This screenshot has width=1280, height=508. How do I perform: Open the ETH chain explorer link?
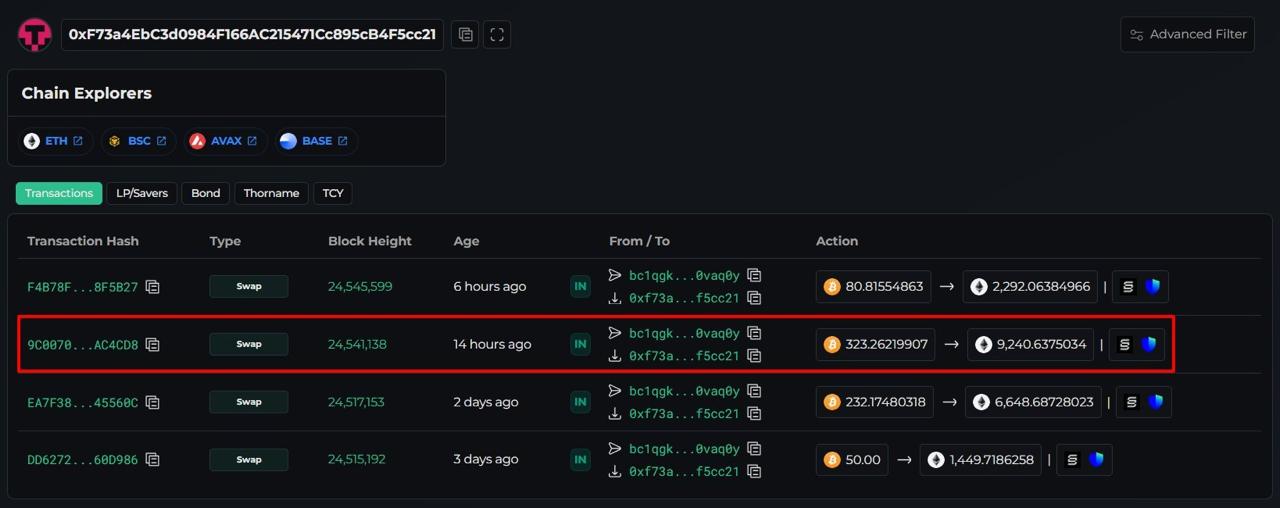(55, 141)
